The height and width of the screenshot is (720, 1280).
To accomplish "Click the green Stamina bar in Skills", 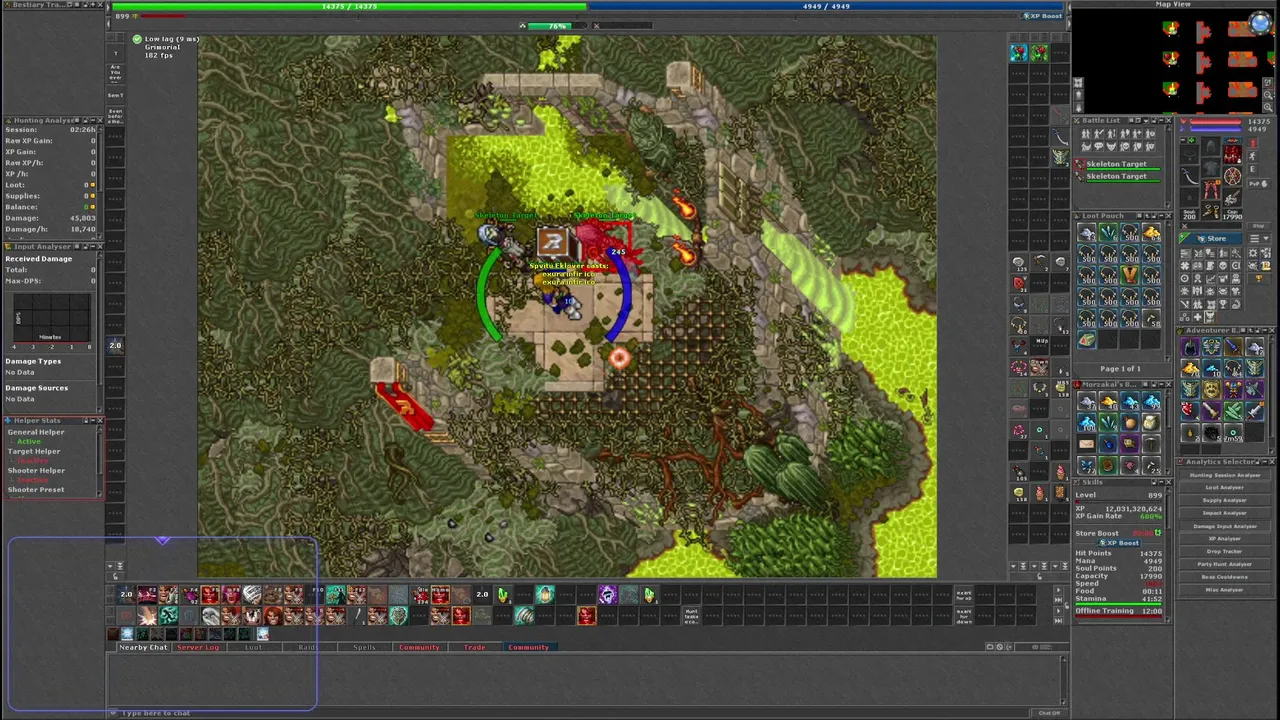I will [x=1118, y=603].
